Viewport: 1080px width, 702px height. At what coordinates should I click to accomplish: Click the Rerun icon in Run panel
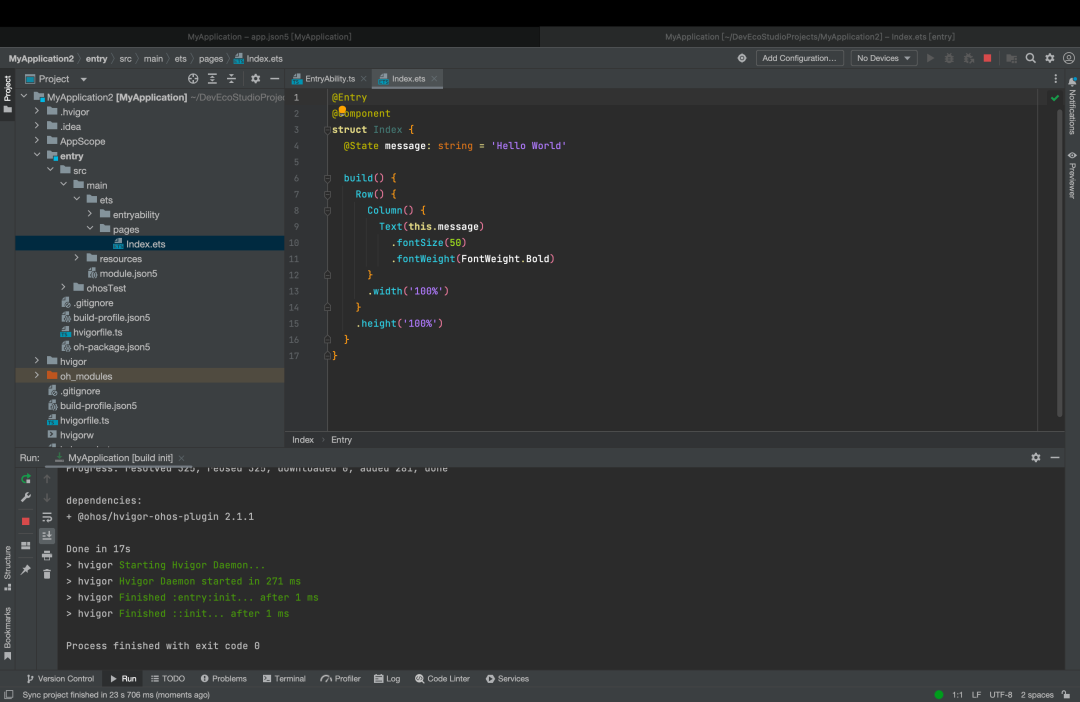tap(26, 479)
